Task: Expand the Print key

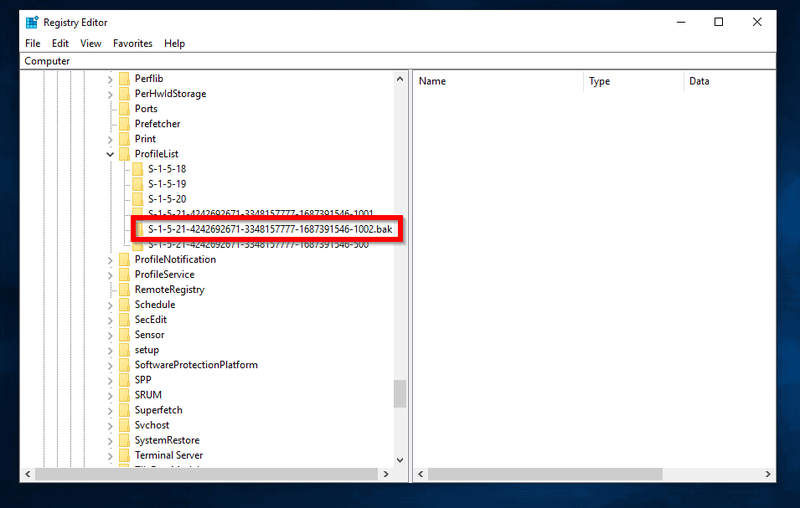Action: tap(110, 139)
